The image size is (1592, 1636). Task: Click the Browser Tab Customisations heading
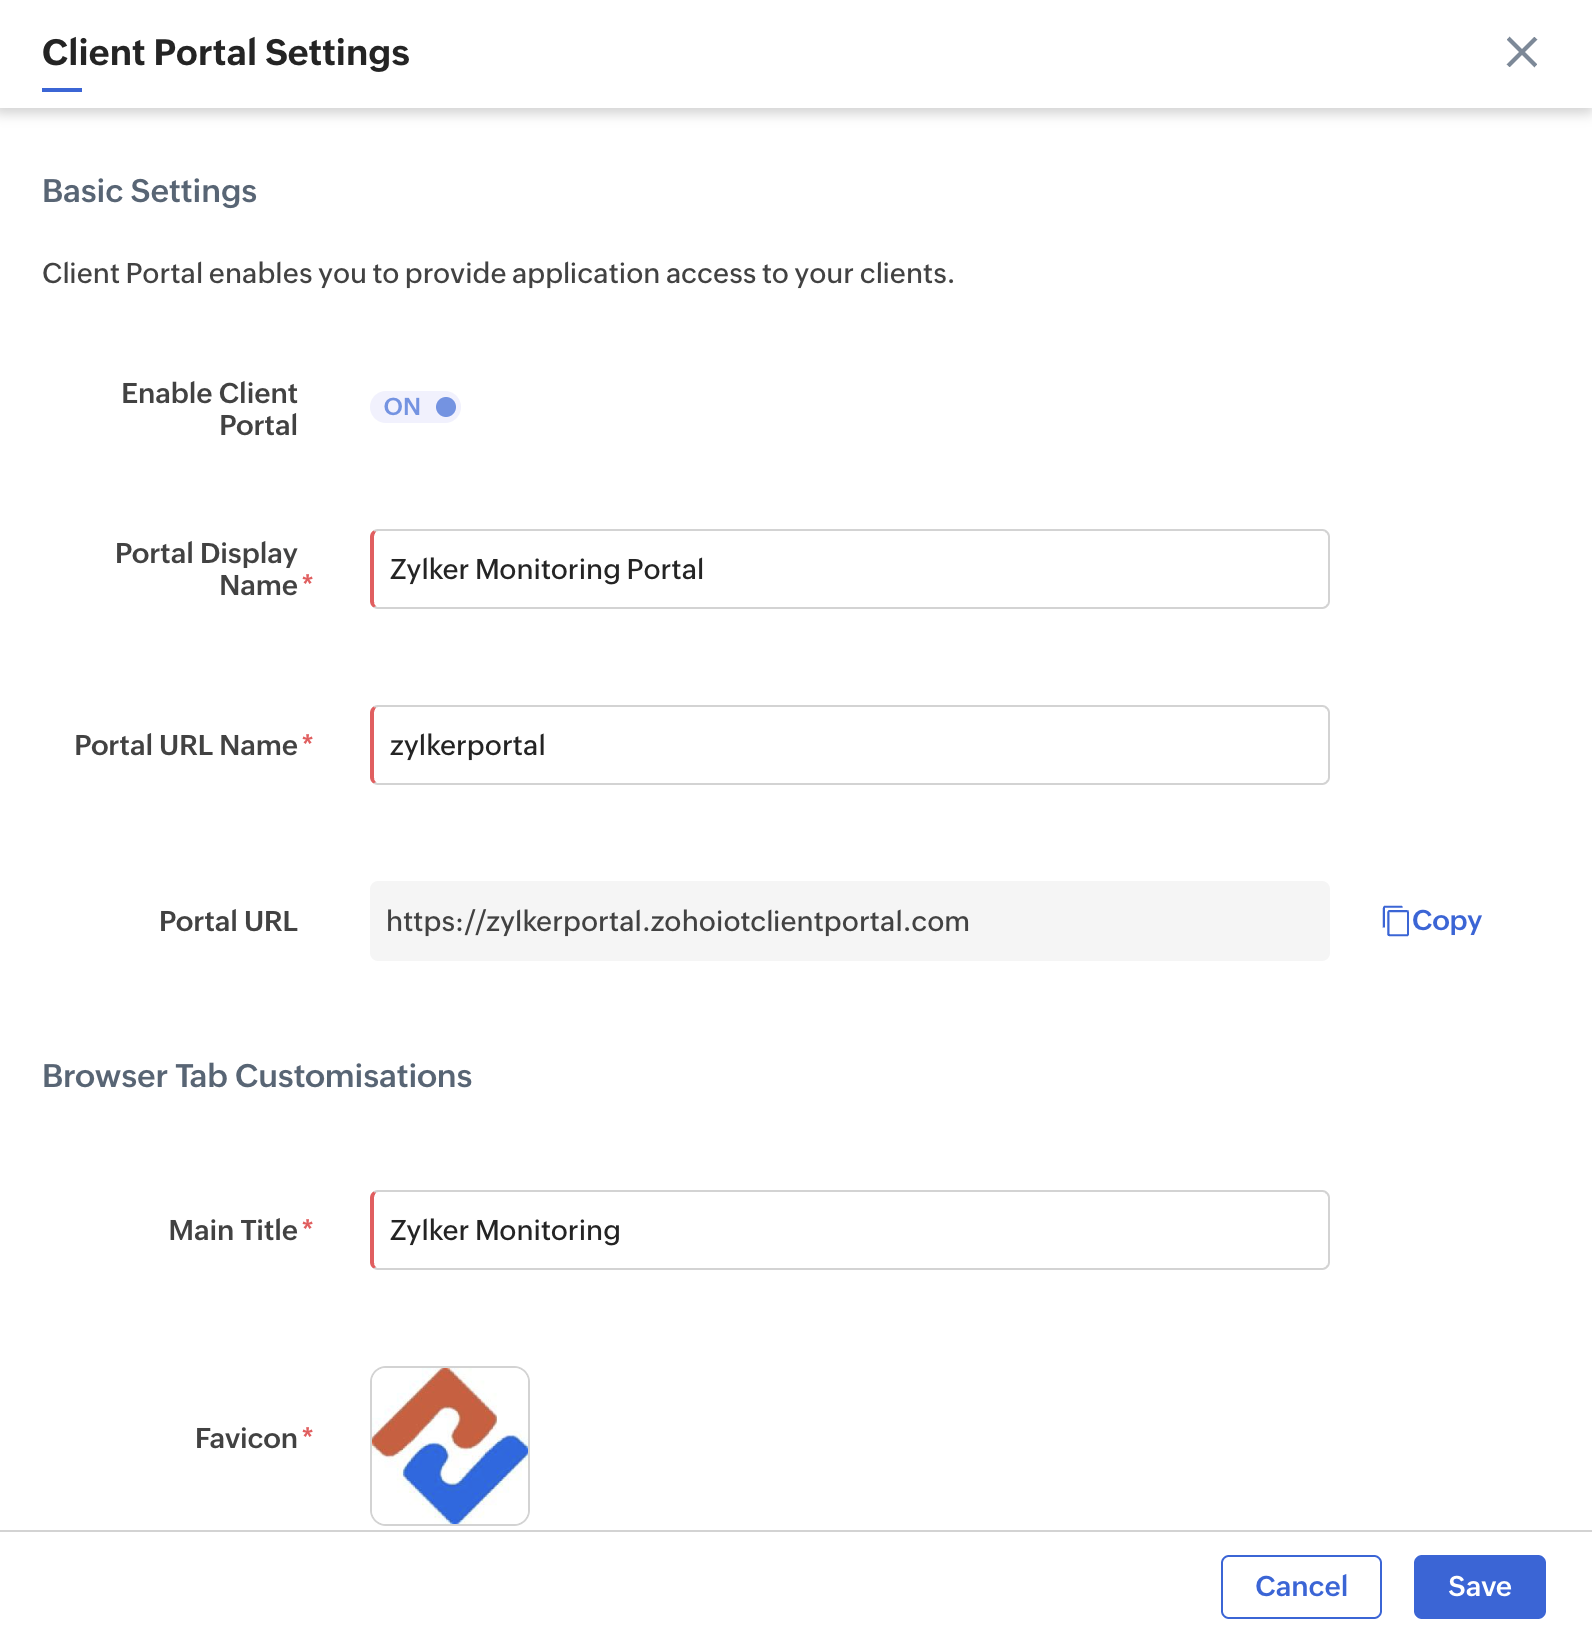(257, 1076)
